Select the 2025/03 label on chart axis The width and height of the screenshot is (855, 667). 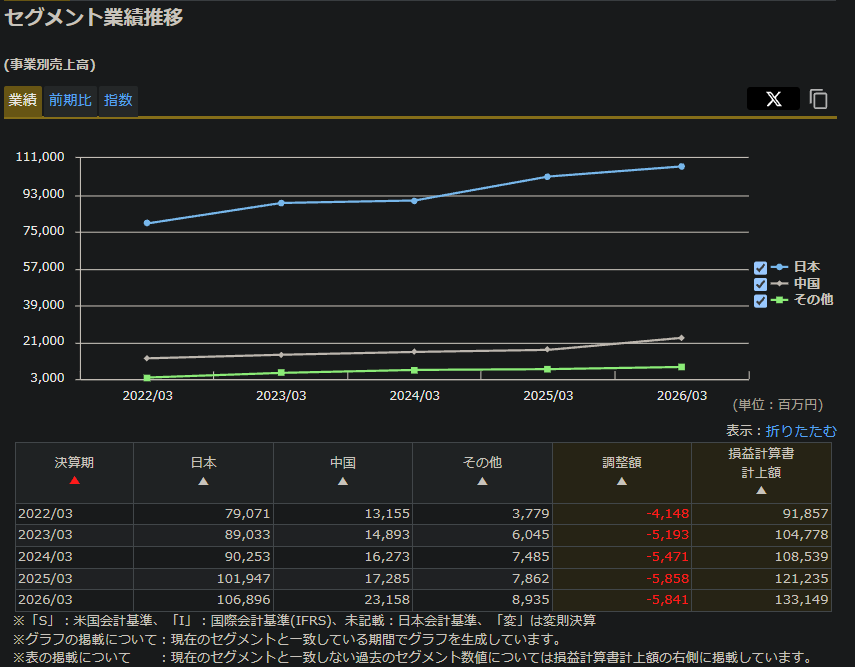(548, 396)
